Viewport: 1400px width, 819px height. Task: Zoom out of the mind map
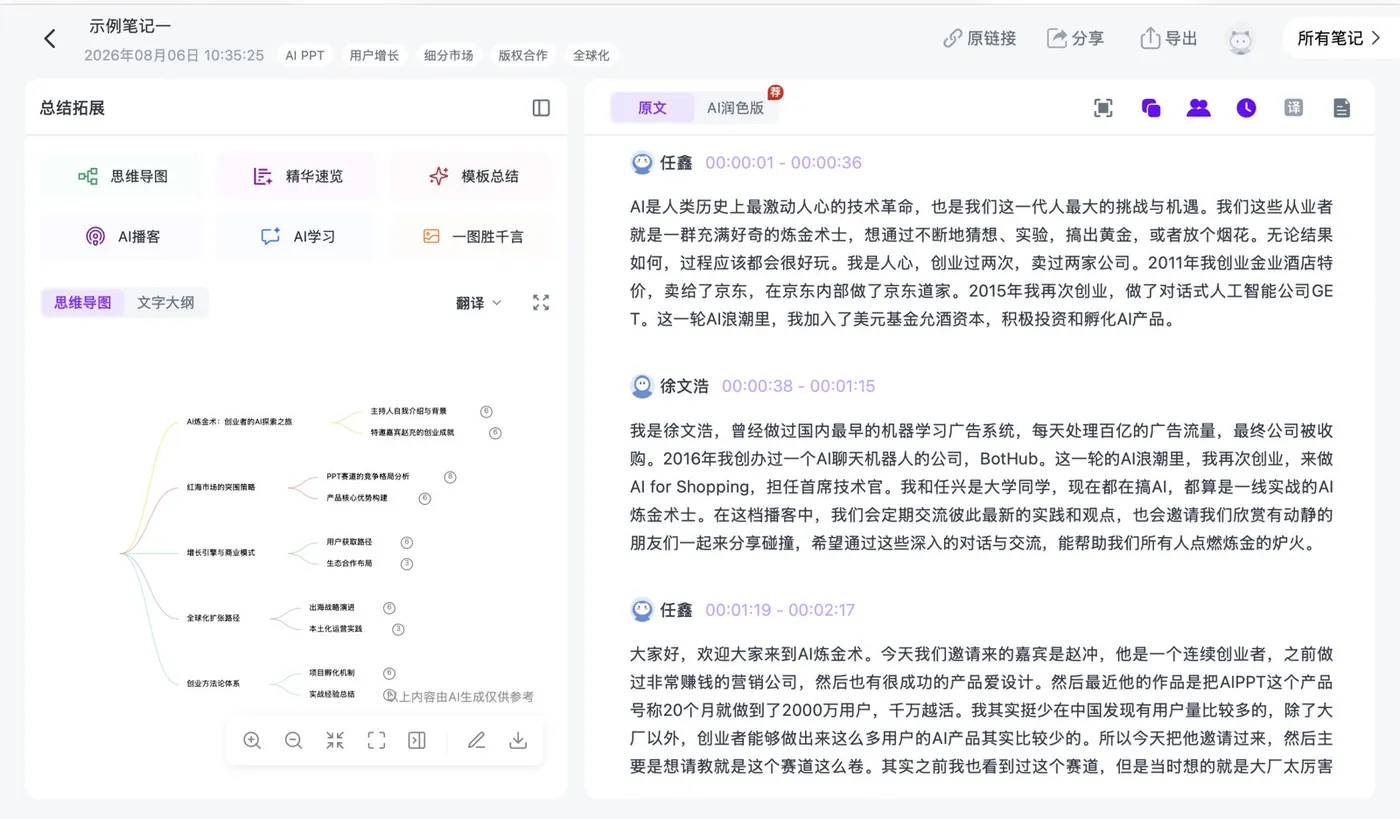(x=293, y=741)
